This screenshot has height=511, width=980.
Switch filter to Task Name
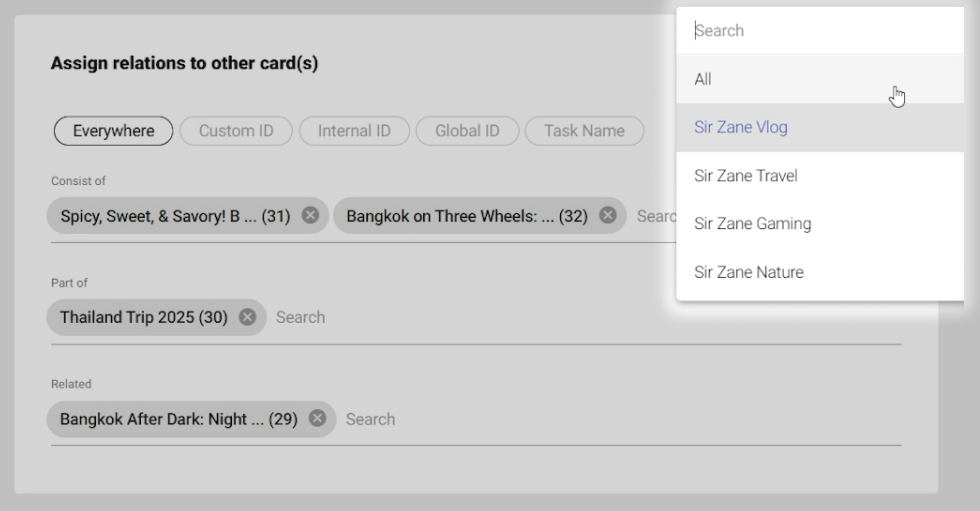584,130
